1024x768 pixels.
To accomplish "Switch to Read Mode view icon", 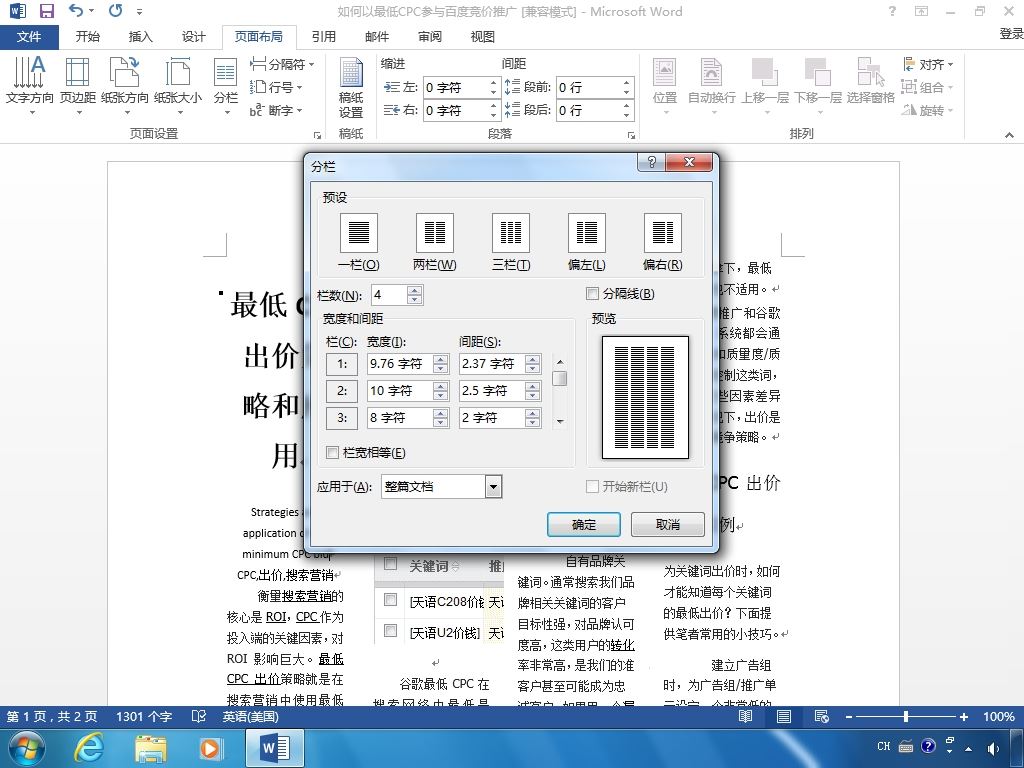I will pos(745,716).
